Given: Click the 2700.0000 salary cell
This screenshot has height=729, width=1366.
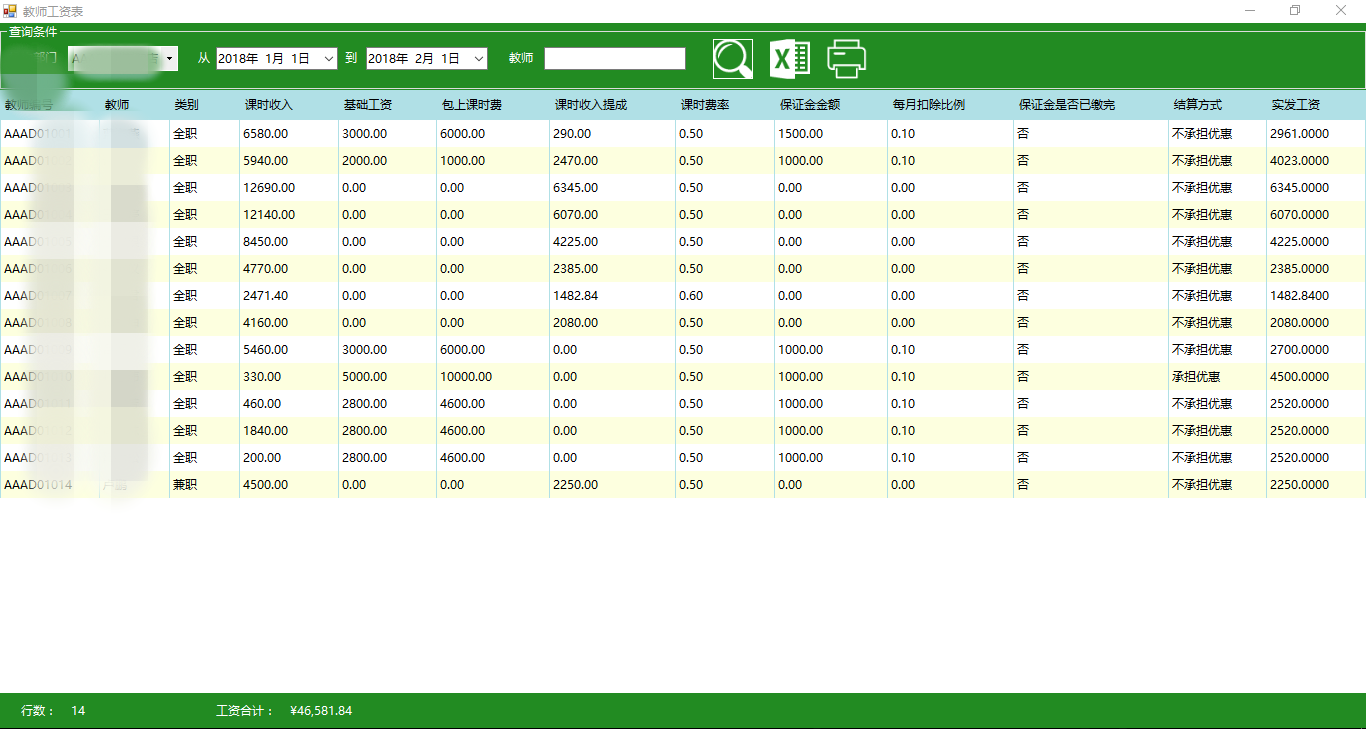Looking at the screenshot, I should coord(1316,350).
